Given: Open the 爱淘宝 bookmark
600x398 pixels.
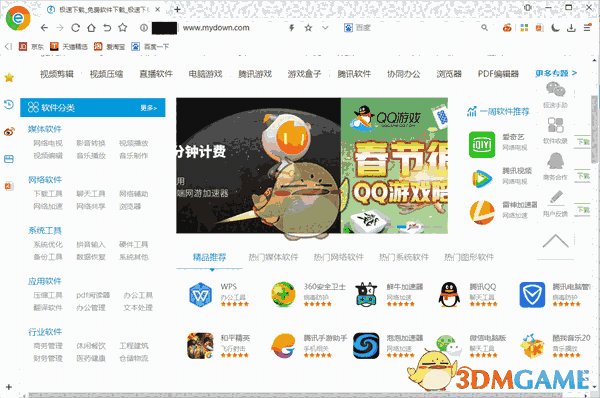Looking at the screenshot, I should (x=110, y=47).
